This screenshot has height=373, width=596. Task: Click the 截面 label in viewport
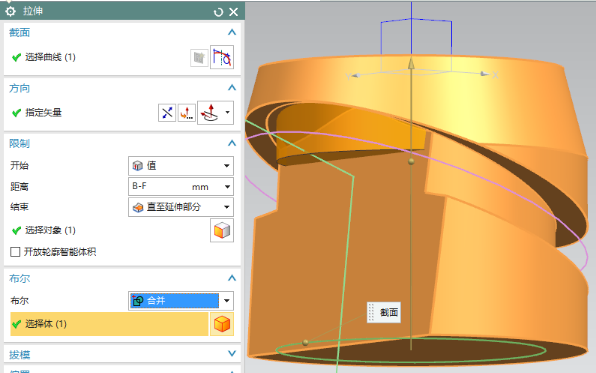[384, 313]
